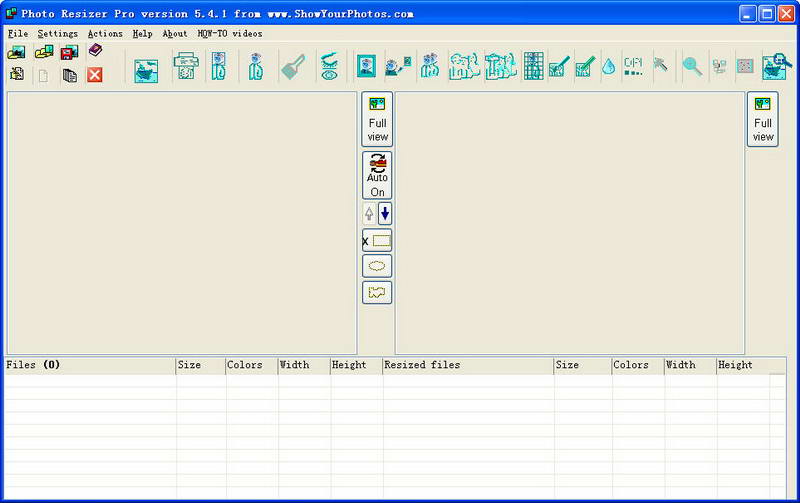Click the purple help book icon
The width and height of the screenshot is (800, 503).
coord(95,52)
